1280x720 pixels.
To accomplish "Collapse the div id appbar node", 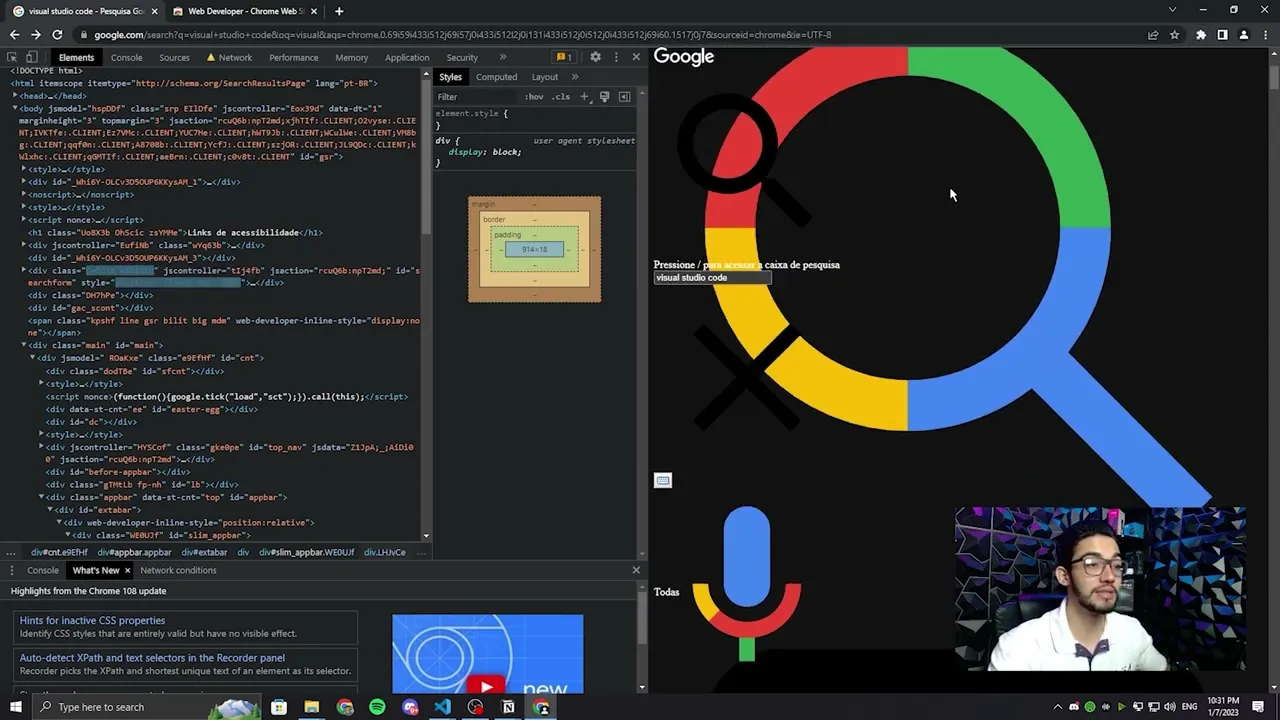I will (x=41, y=497).
